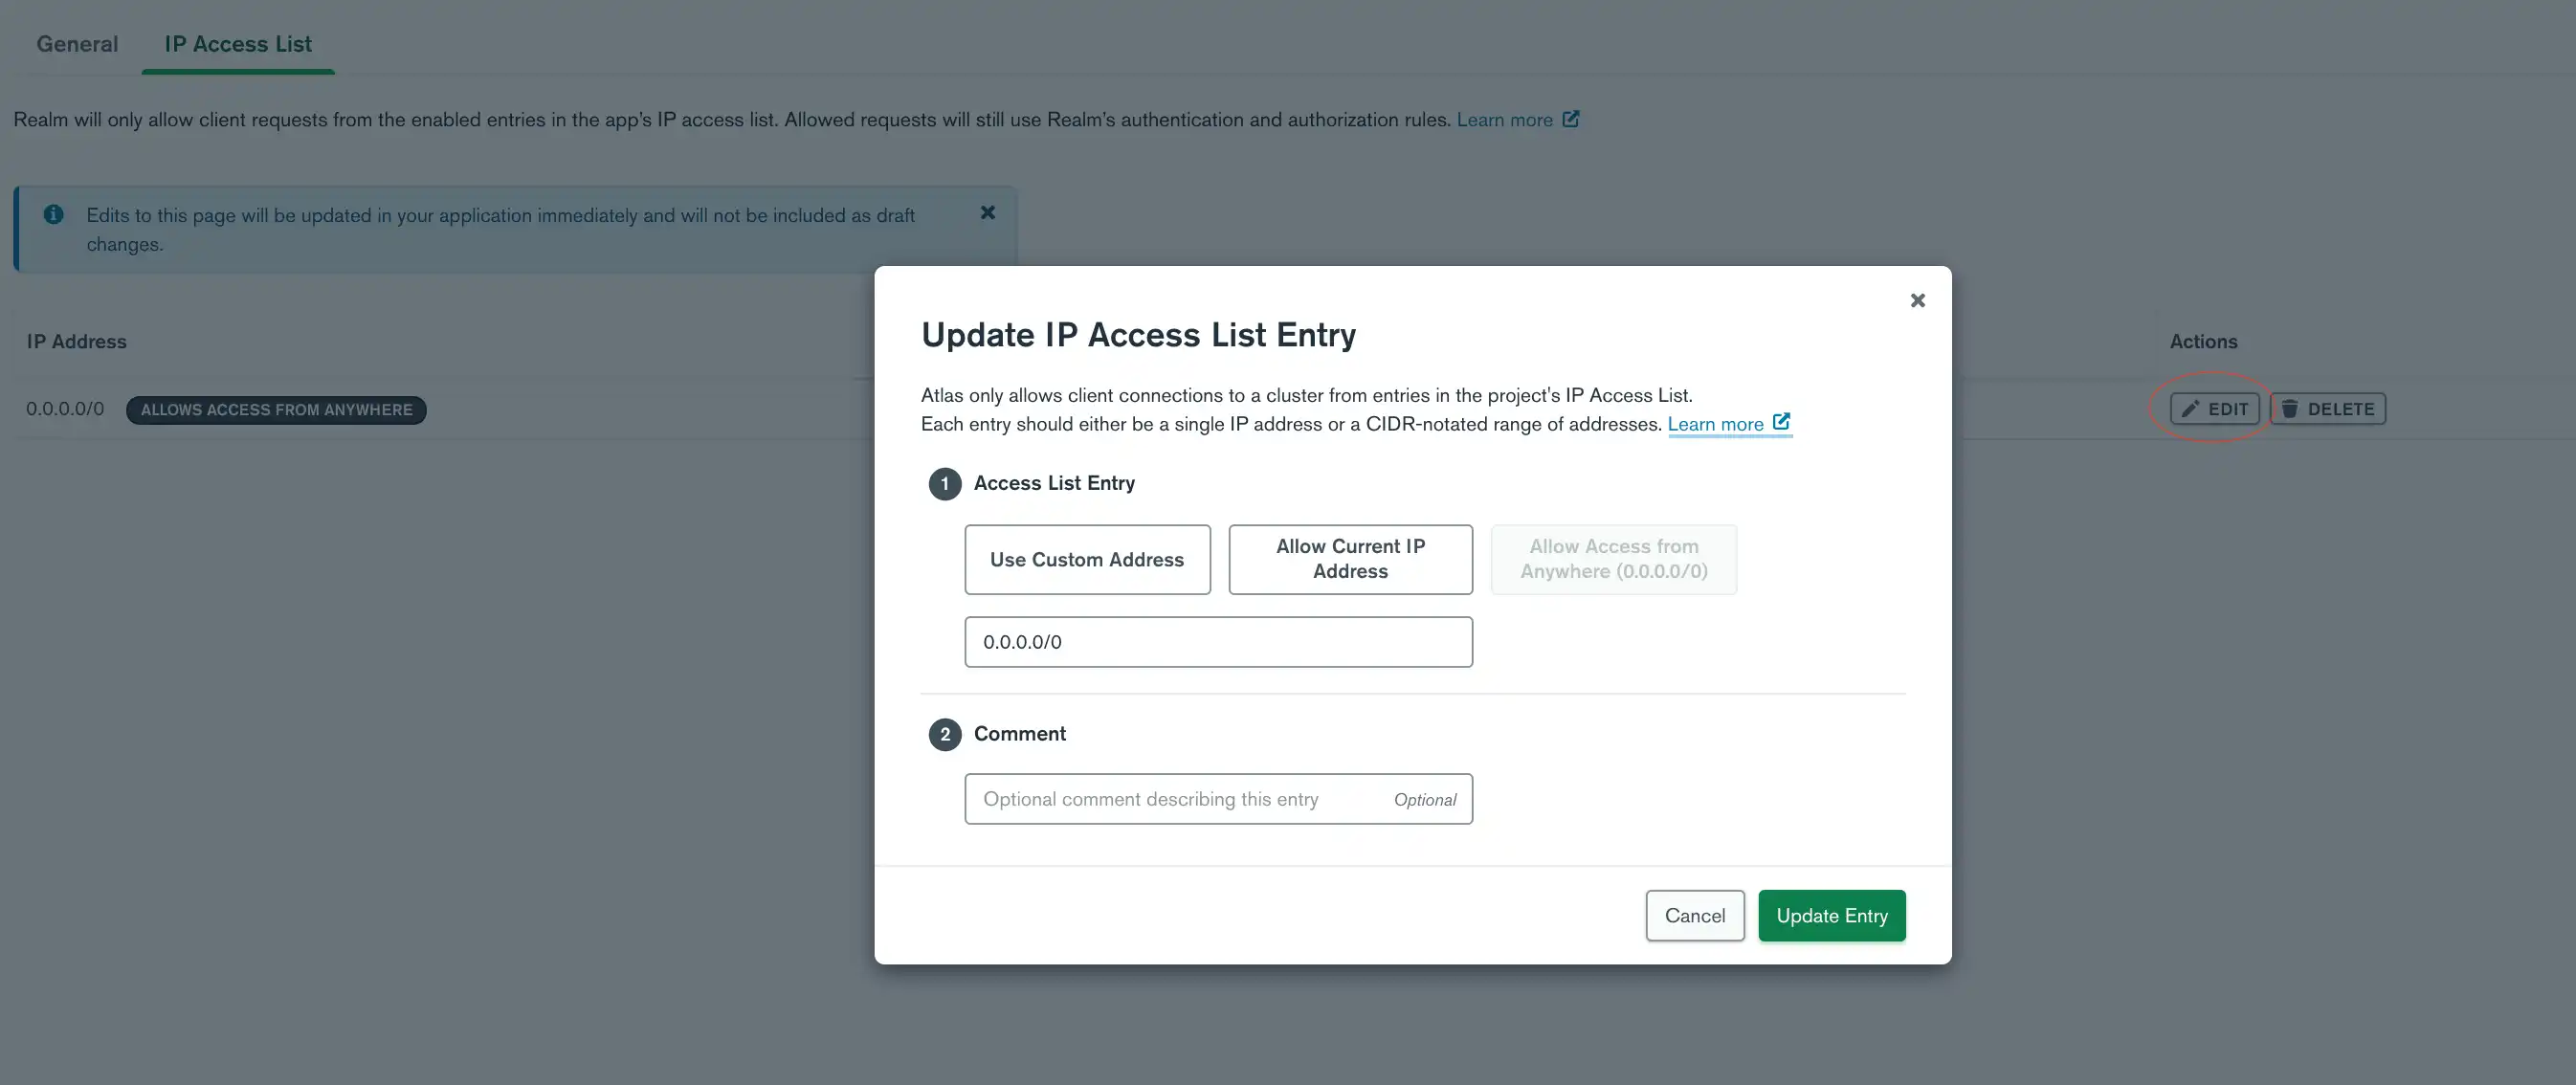Switch to the General tab

point(78,43)
